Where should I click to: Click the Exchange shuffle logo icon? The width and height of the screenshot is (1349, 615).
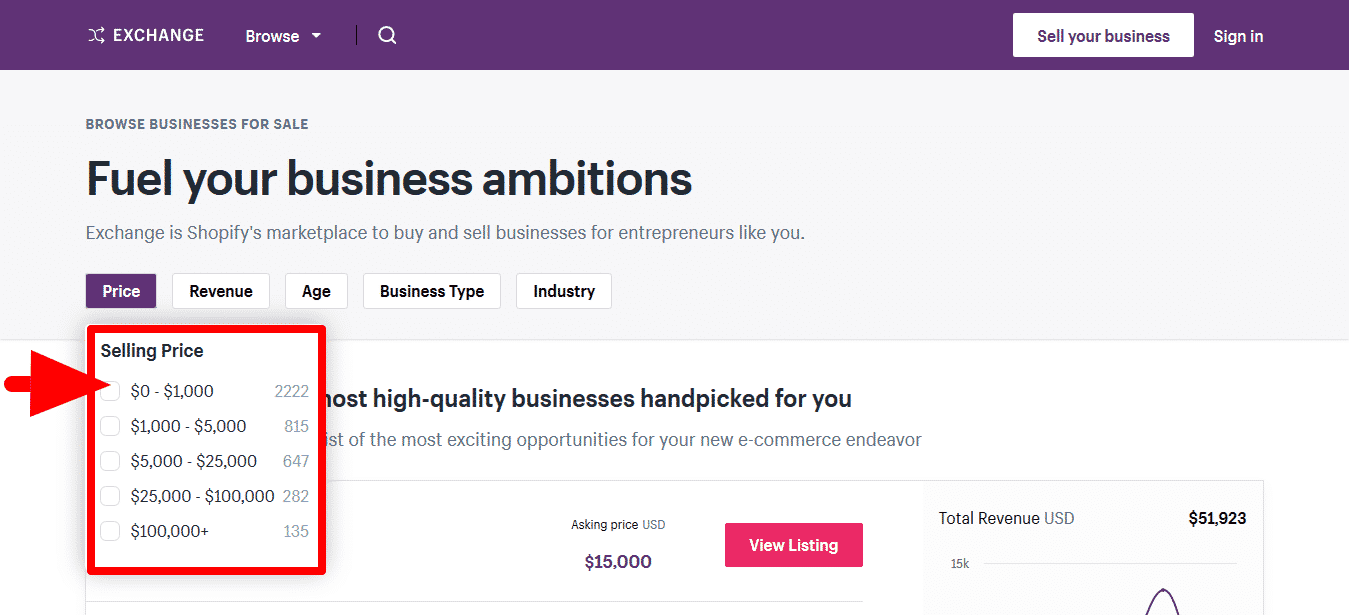(96, 36)
